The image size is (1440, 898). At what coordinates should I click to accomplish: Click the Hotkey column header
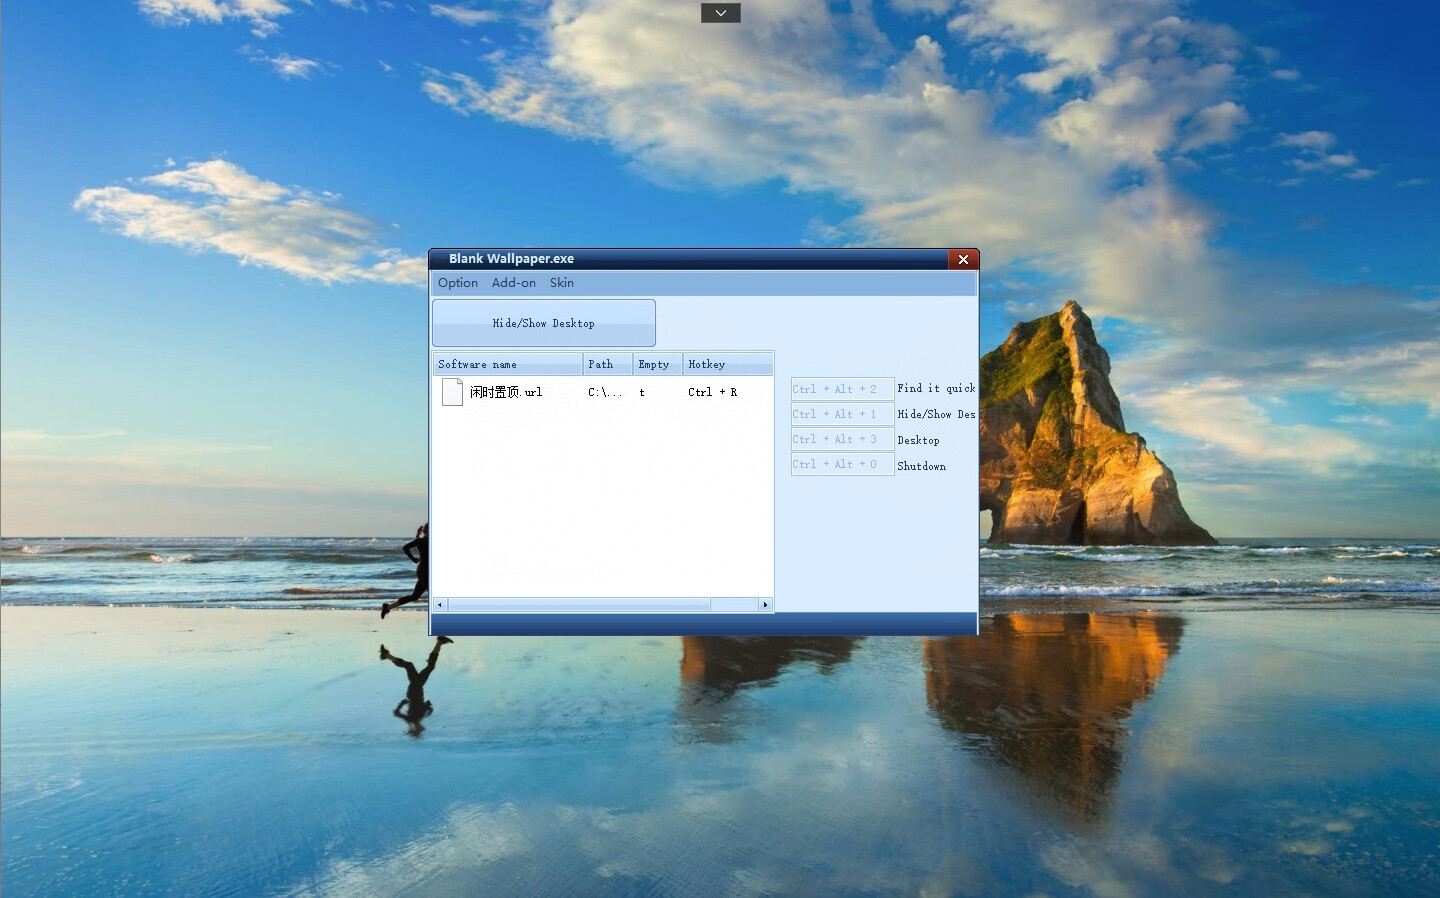coord(727,363)
